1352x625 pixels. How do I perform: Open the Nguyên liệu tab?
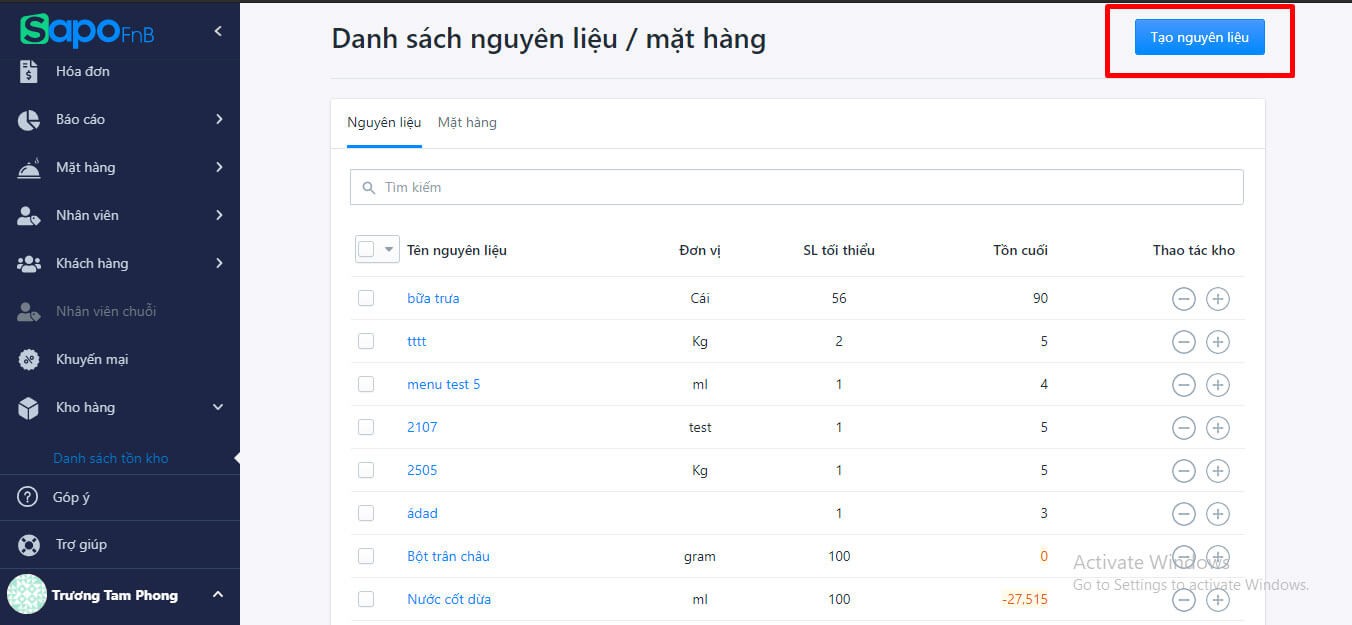[384, 121]
